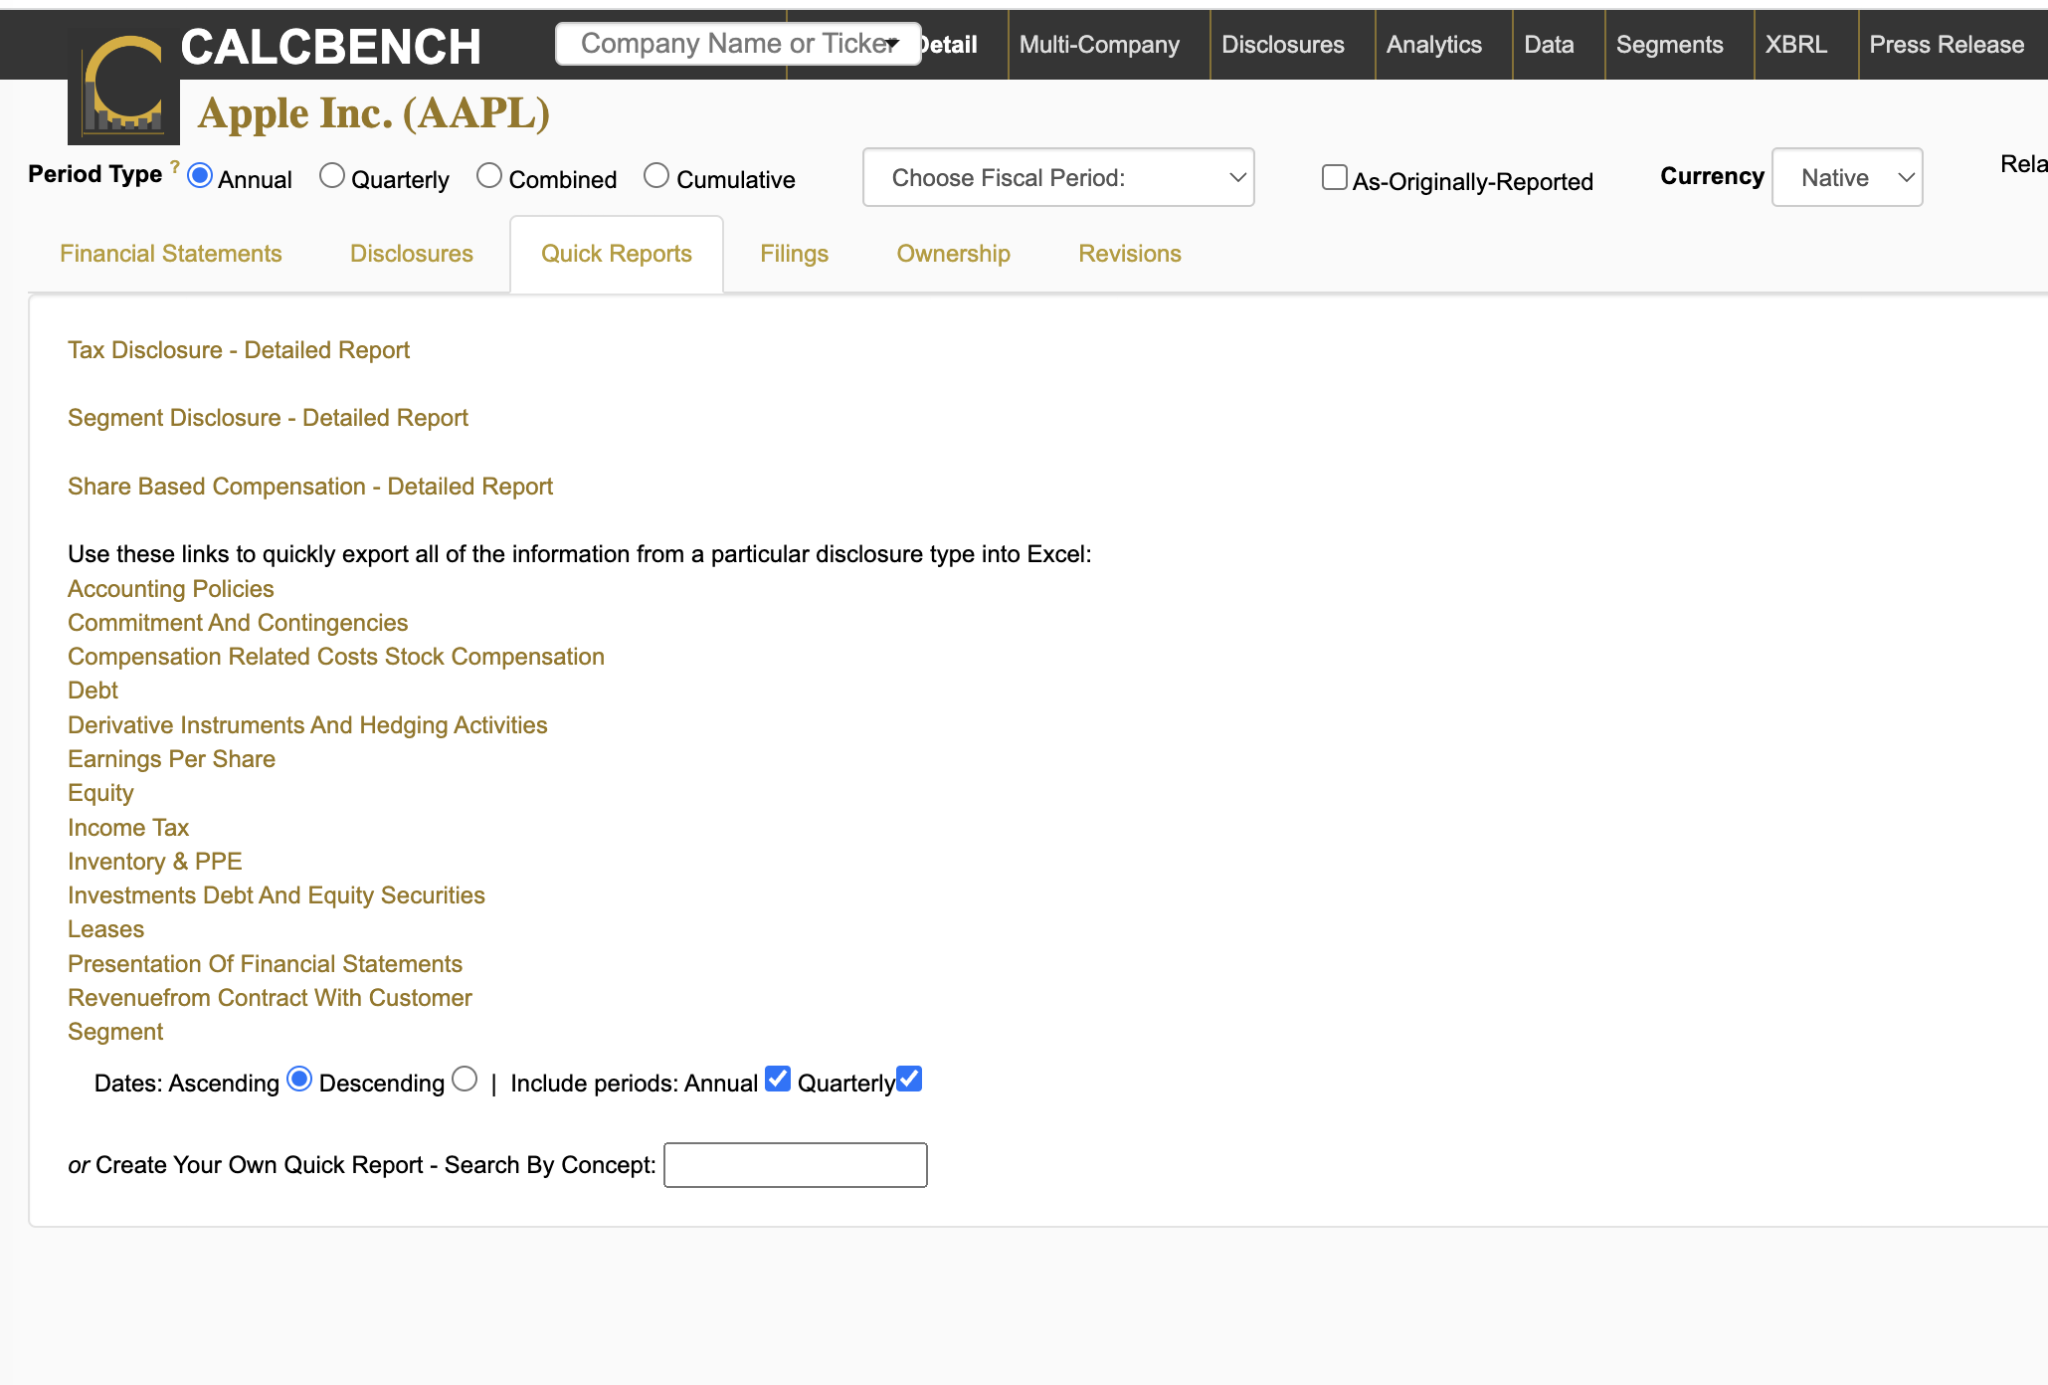Viewport: 2048px width, 1385px height.
Task: Open the Choose Fiscal Period dropdown
Action: (x=1058, y=177)
